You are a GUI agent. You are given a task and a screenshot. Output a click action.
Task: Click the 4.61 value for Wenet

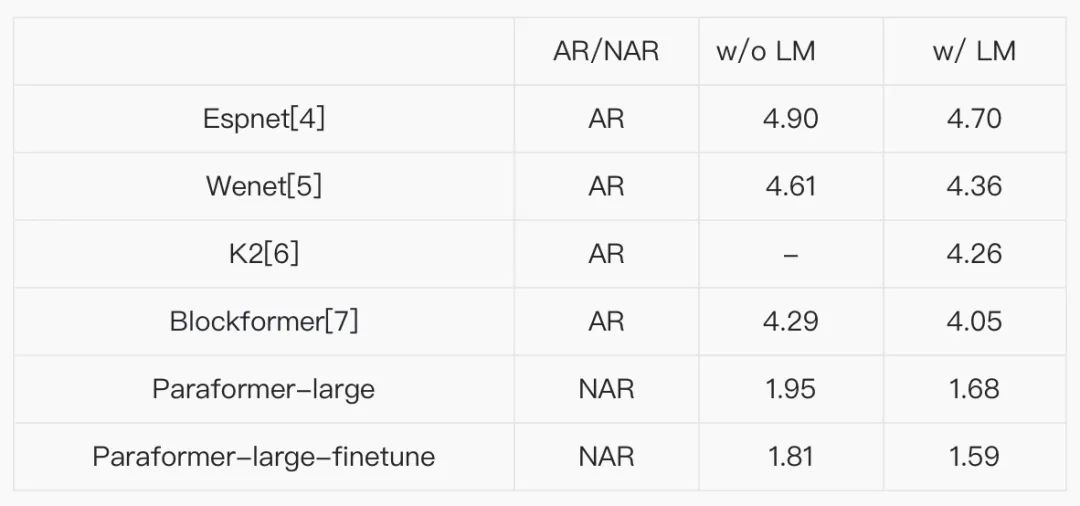pos(791,187)
